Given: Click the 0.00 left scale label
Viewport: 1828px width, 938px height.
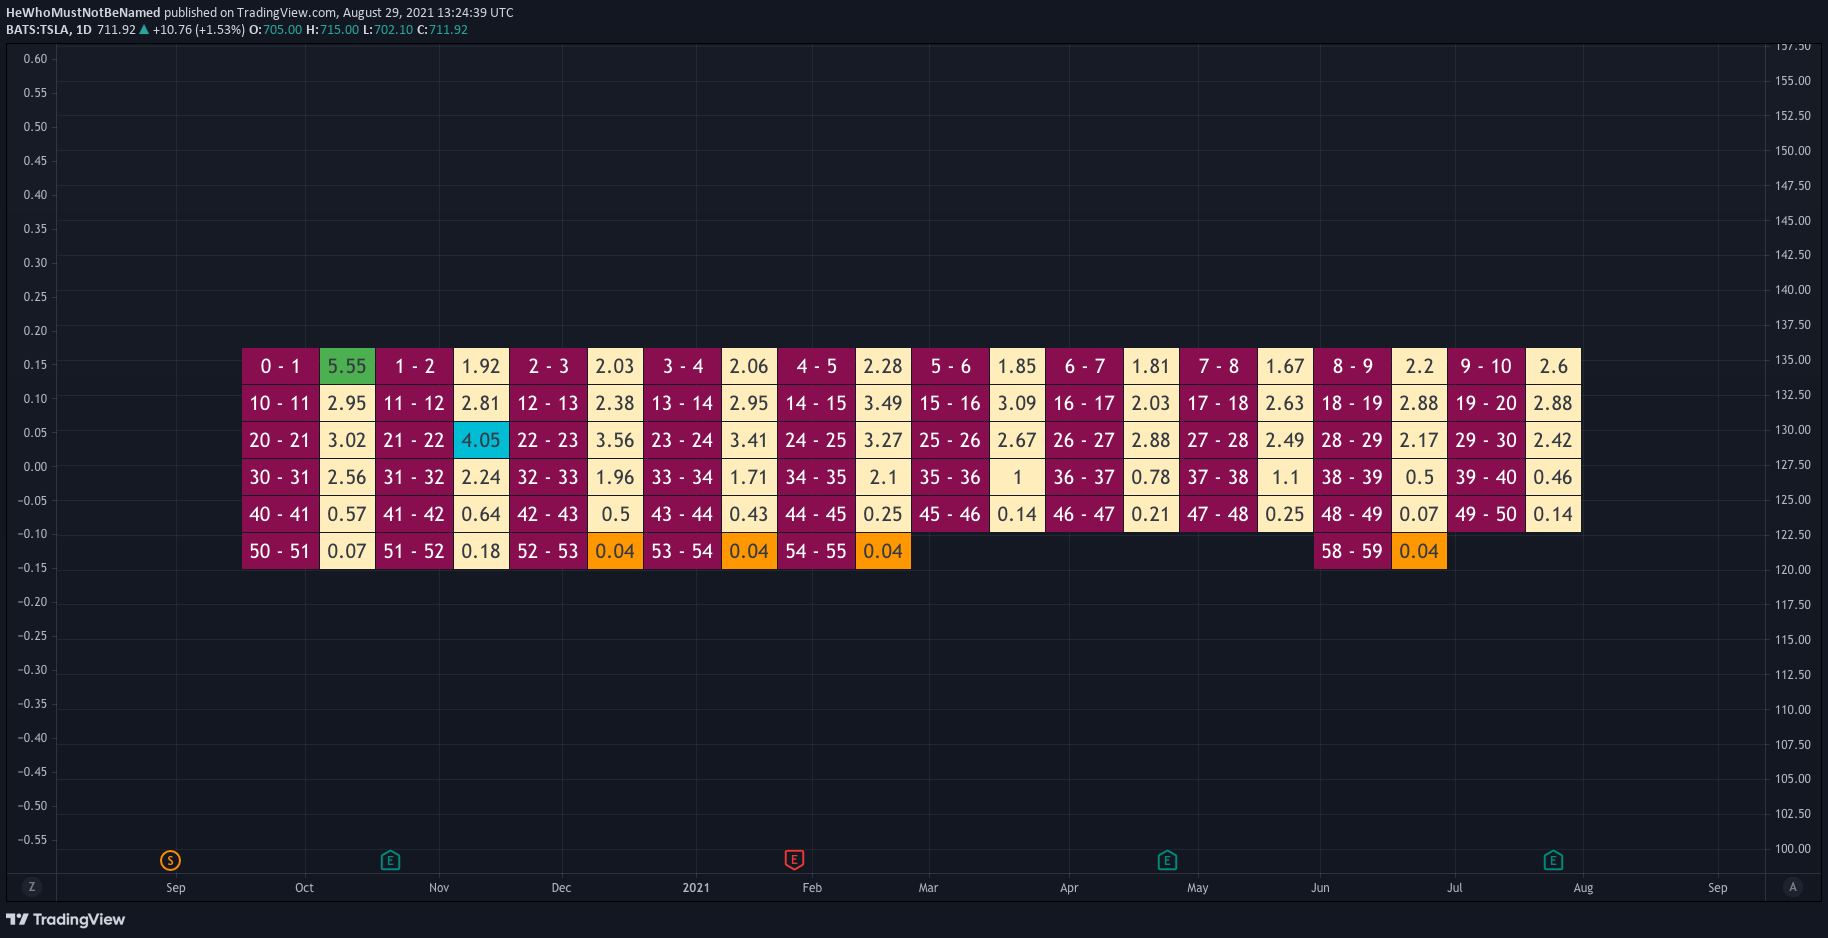Looking at the screenshot, I should click(x=35, y=467).
